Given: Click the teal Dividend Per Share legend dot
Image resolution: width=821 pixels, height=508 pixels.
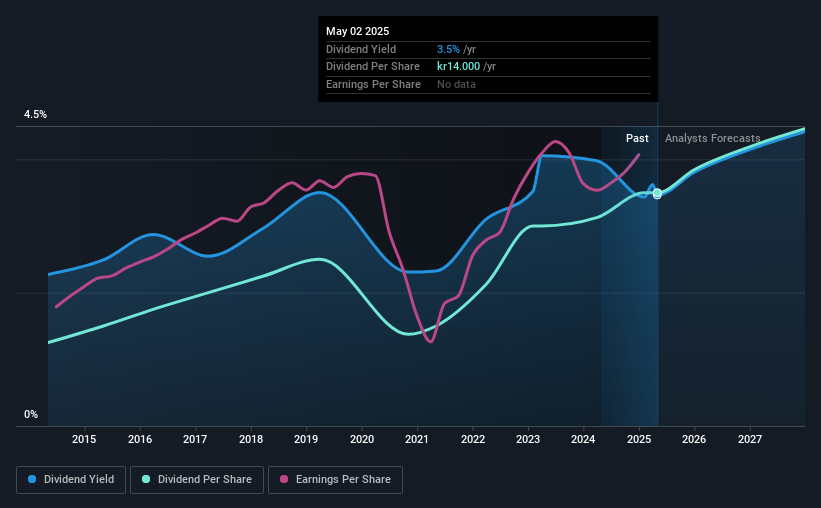Looking at the screenshot, I should 146,479.
